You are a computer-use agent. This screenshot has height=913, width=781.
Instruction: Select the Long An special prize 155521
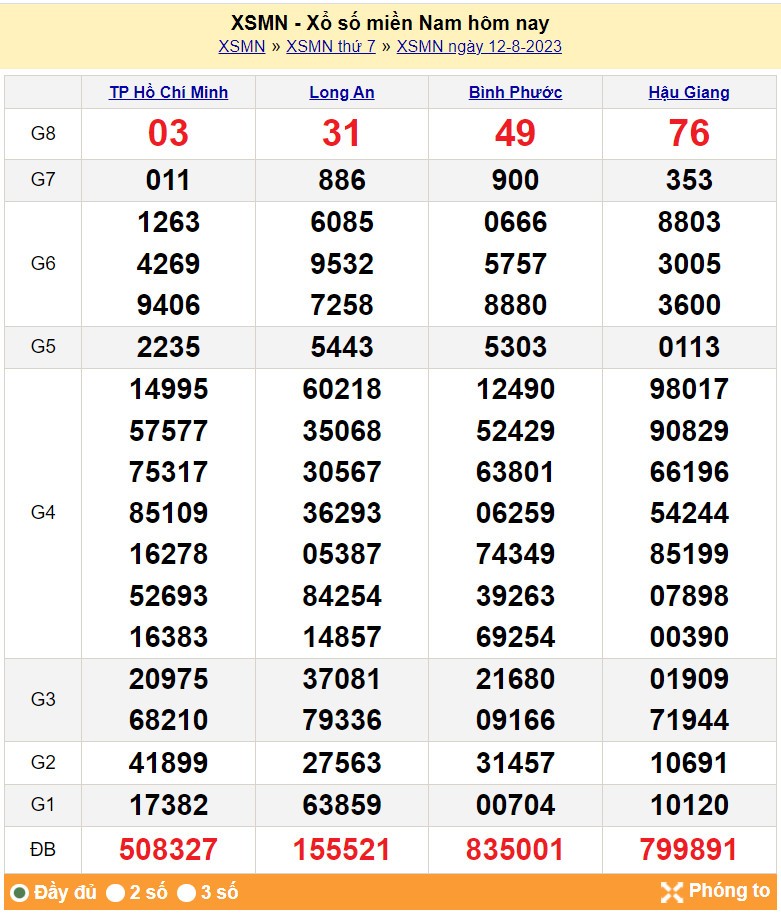pyautogui.click(x=342, y=850)
